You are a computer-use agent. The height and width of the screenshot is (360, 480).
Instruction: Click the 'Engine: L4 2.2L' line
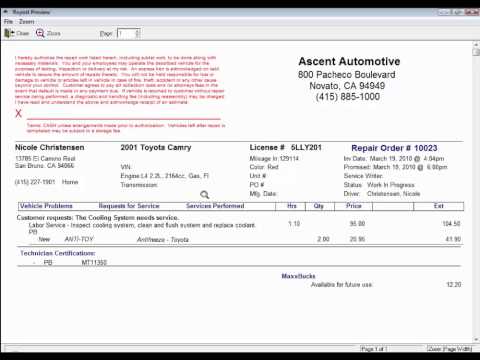click(164, 176)
